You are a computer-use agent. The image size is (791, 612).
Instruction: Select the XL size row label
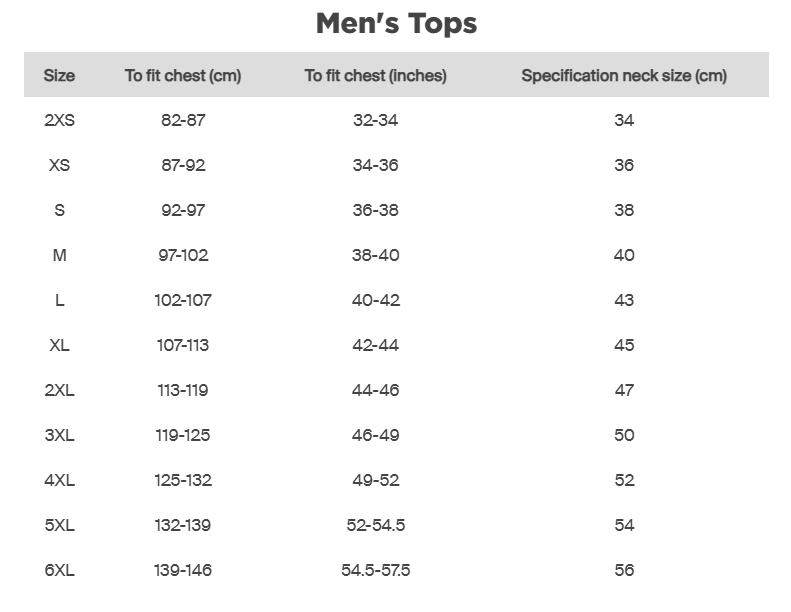tap(59, 345)
